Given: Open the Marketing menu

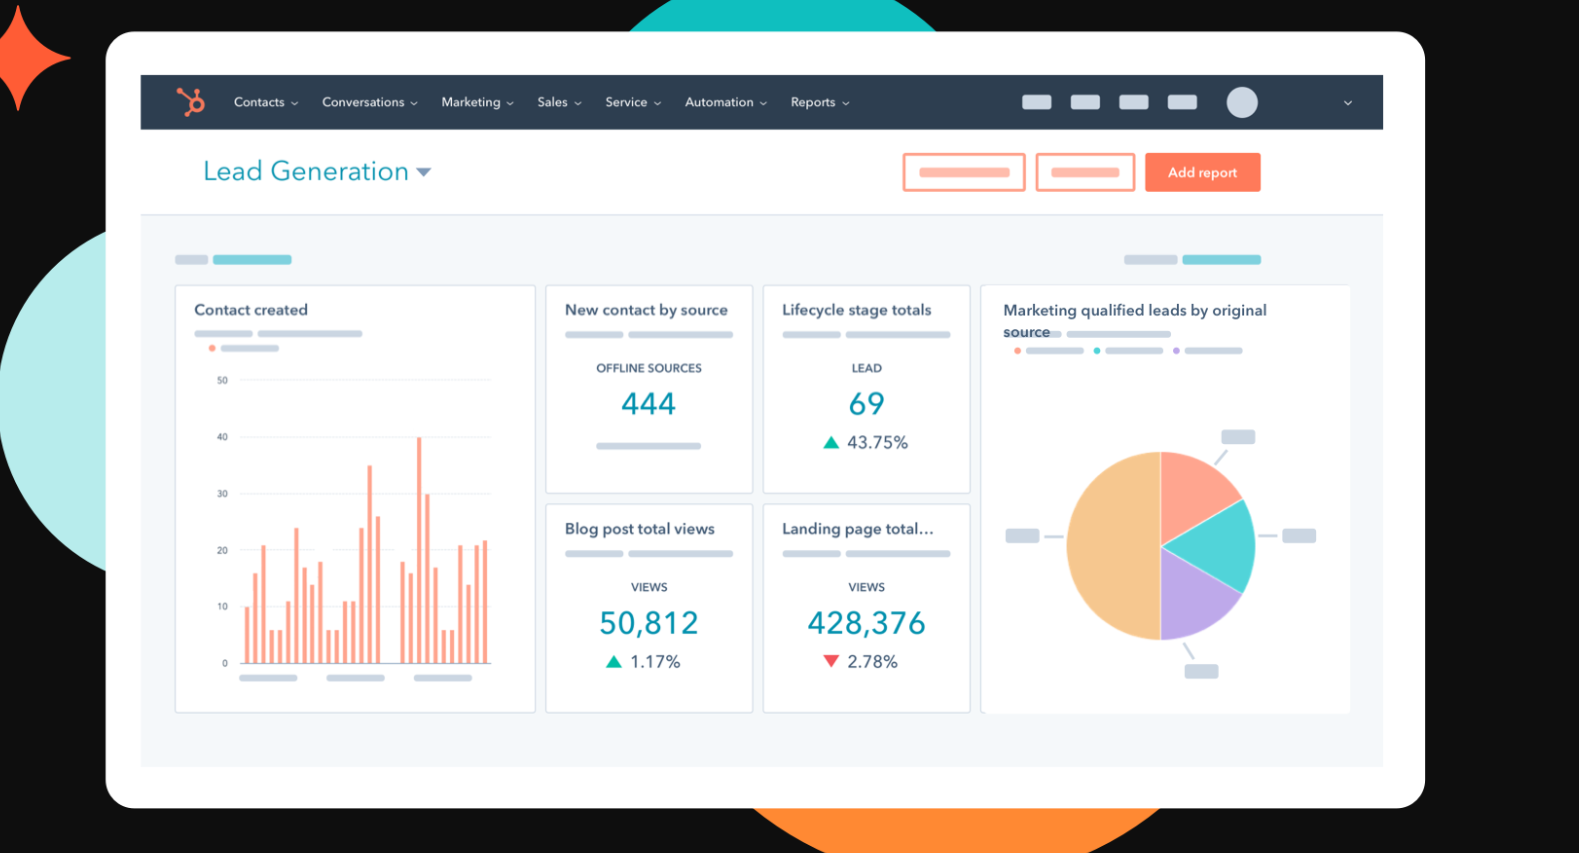Looking at the screenshot, I should point(477,102).
